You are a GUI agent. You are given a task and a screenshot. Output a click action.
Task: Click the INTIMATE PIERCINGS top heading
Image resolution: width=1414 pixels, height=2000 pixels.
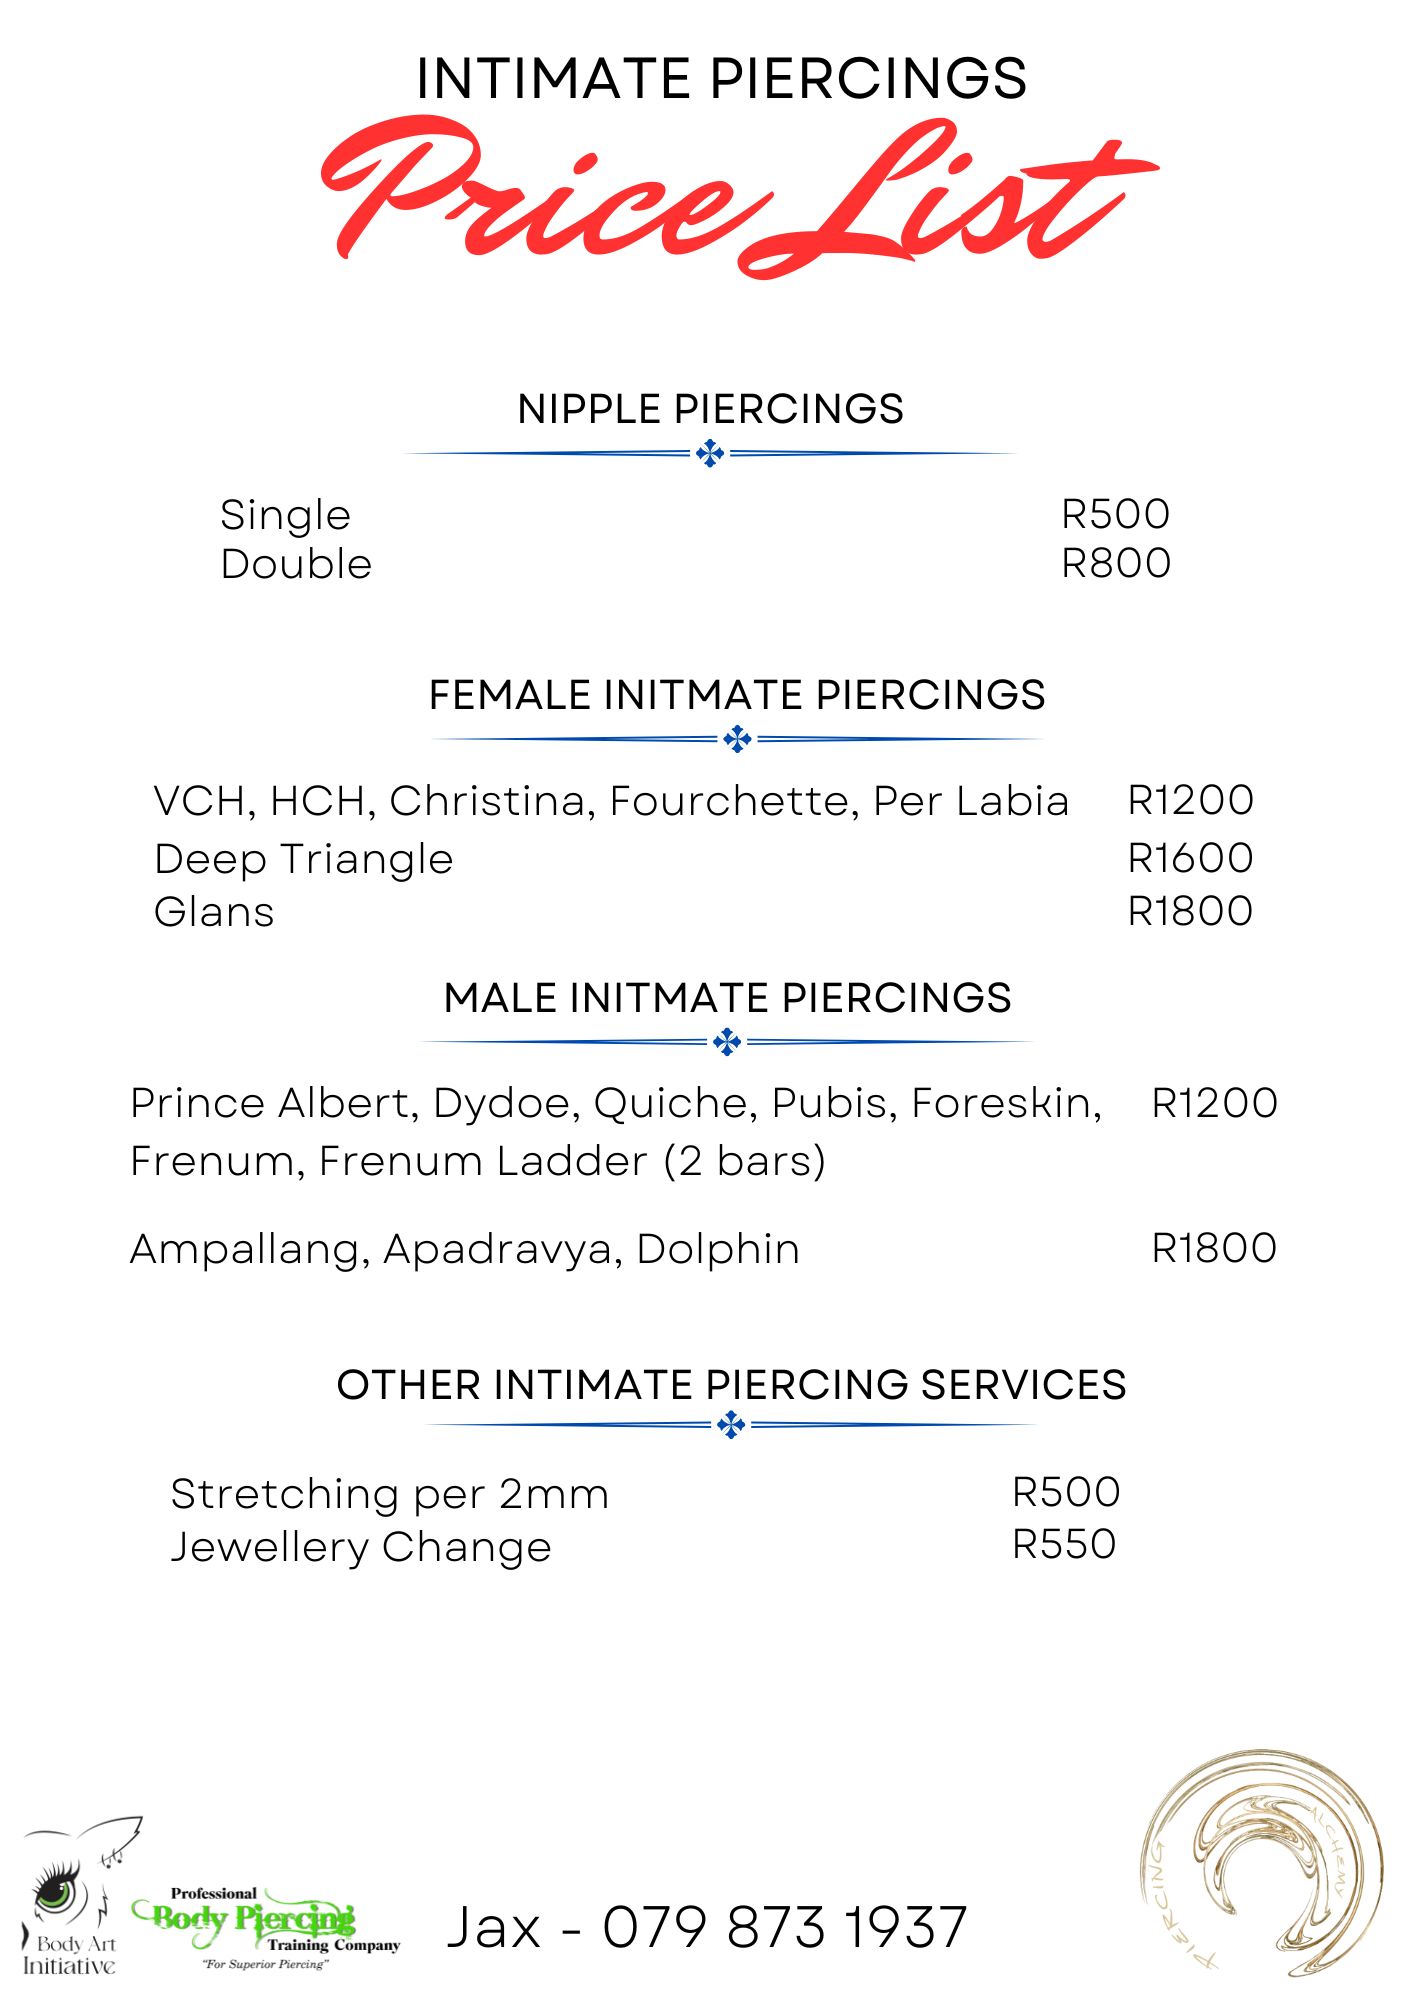(721, 79)
